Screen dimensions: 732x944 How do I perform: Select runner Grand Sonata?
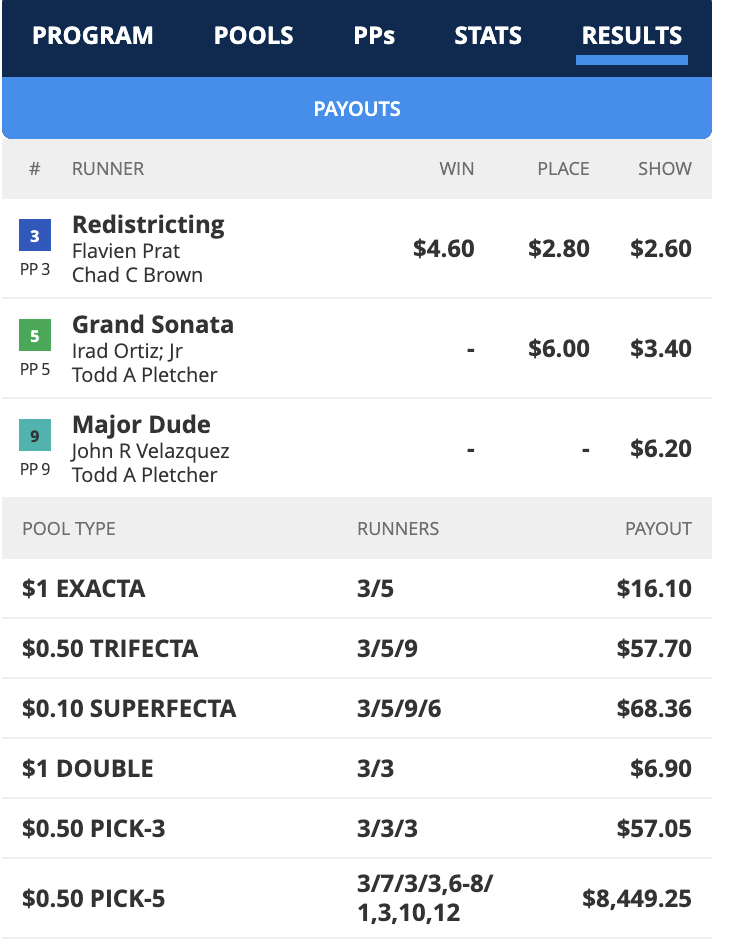(152, 325)
